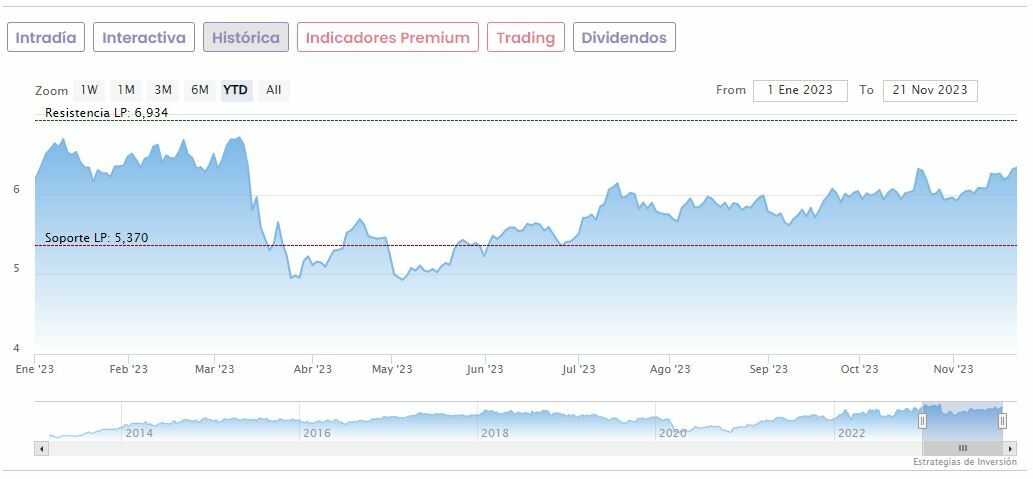This screenshot has height=479, width=1033.
Task: Select the 6M zoom button
Action: pyautogui.click(x=200, y=90)
